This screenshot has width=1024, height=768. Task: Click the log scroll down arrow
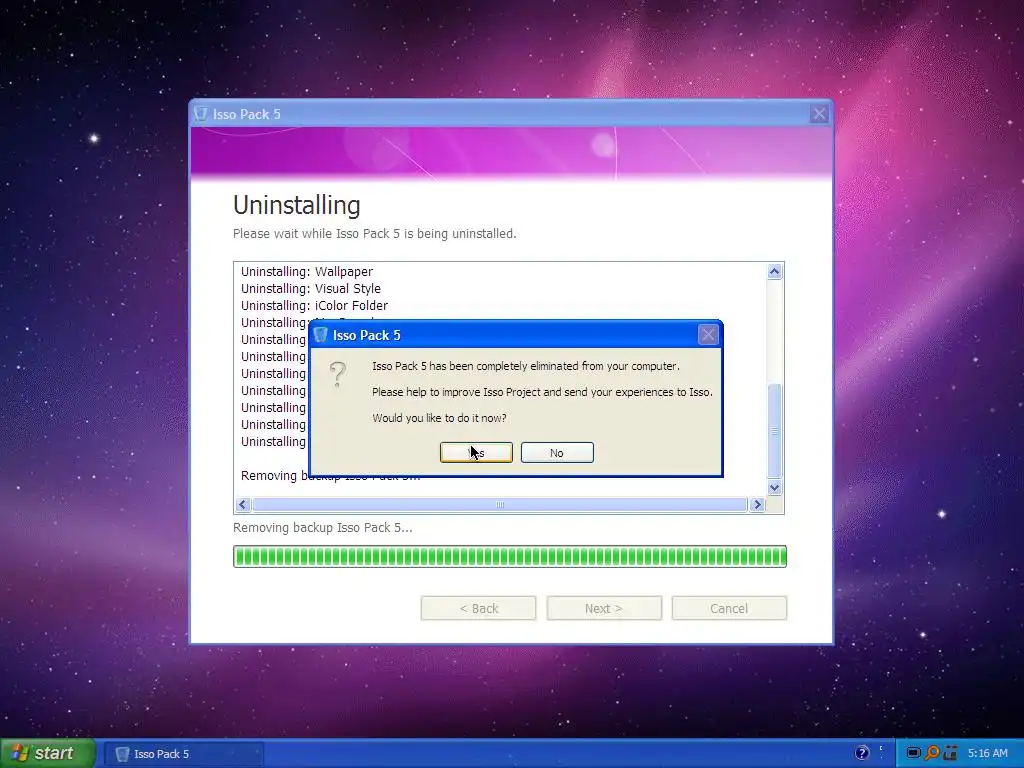[x=775, y=487]
